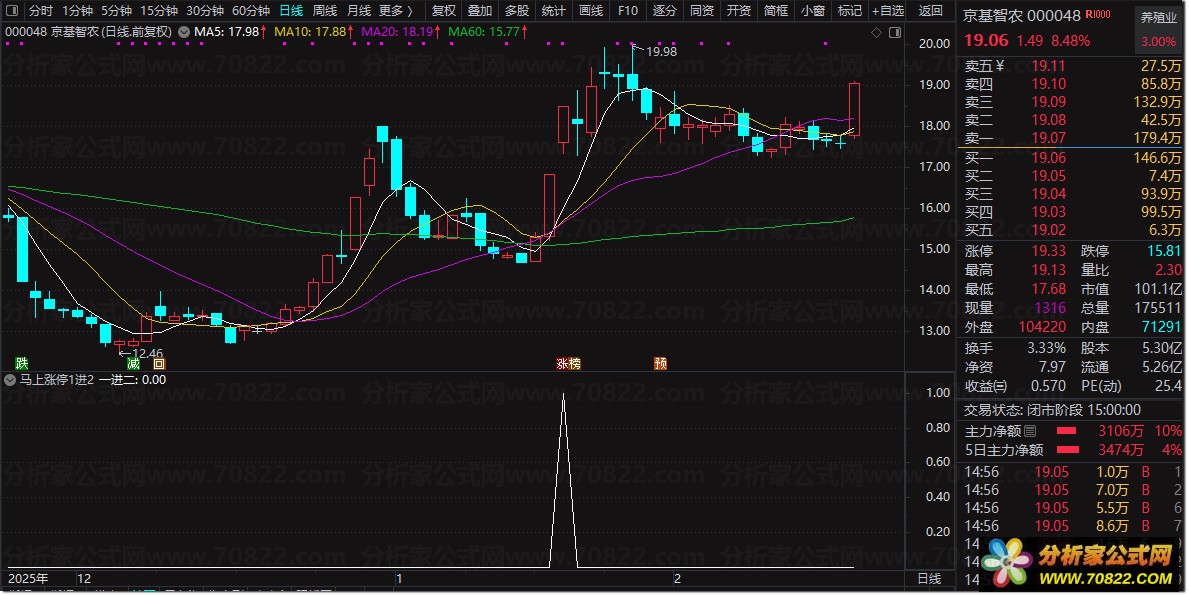Click the 日线 label at bottom right

(929, 578)
